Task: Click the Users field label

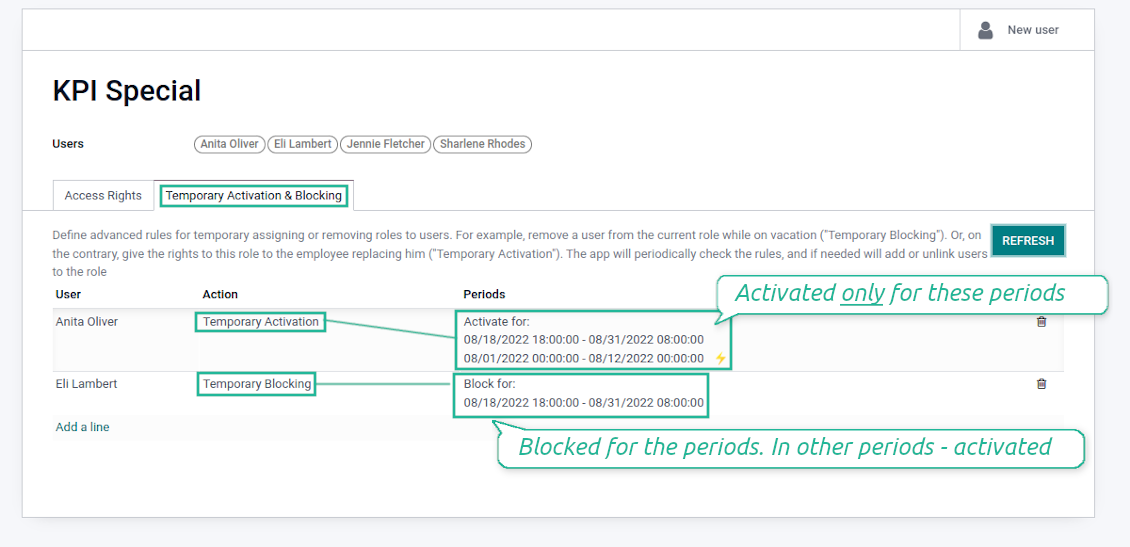Action: pyautogui.click(x=68, y=143)
